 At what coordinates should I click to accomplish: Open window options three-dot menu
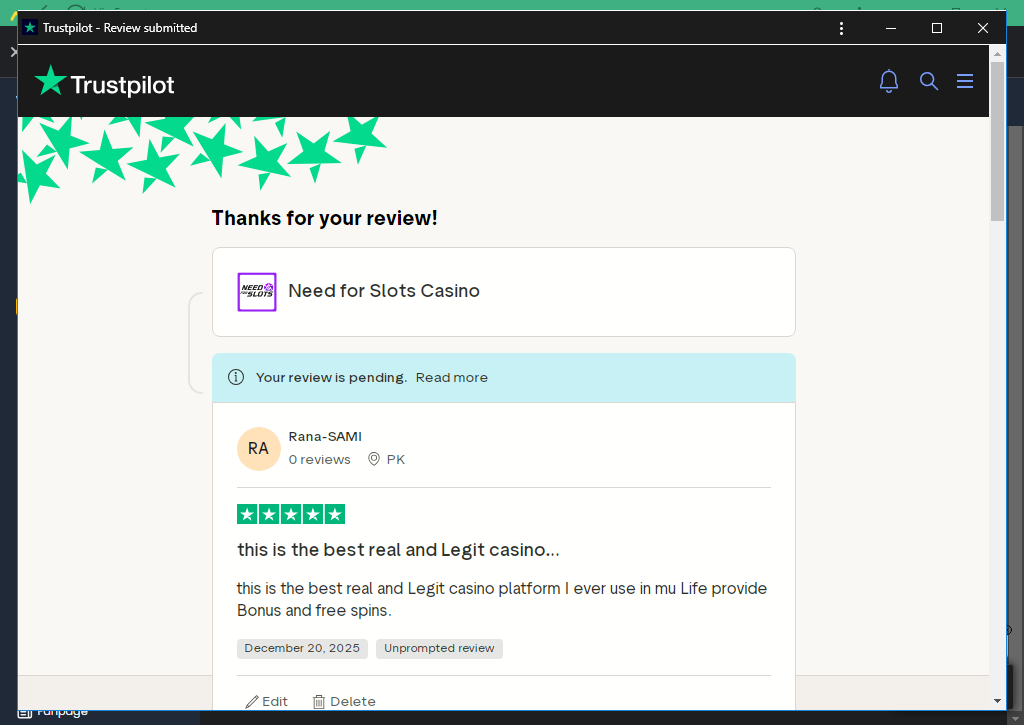click(841, 28)
